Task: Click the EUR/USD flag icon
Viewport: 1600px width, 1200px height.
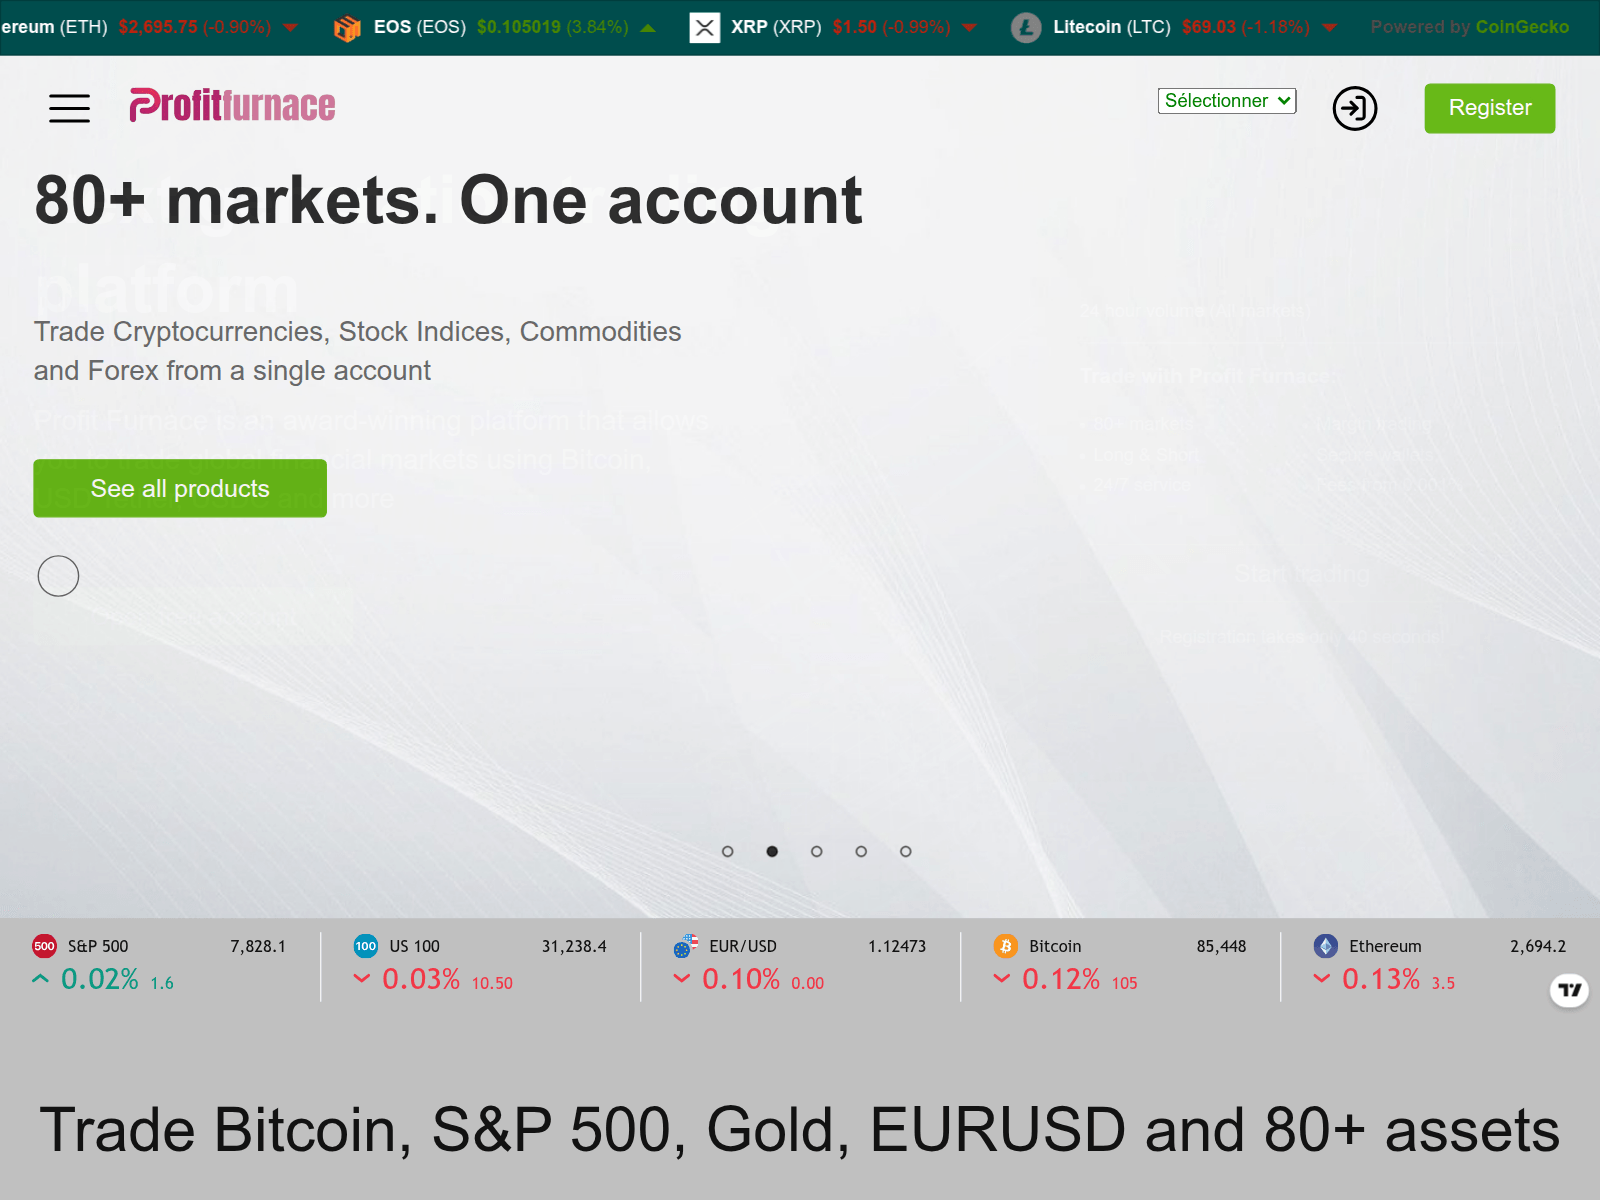Action: coord(686,946)
